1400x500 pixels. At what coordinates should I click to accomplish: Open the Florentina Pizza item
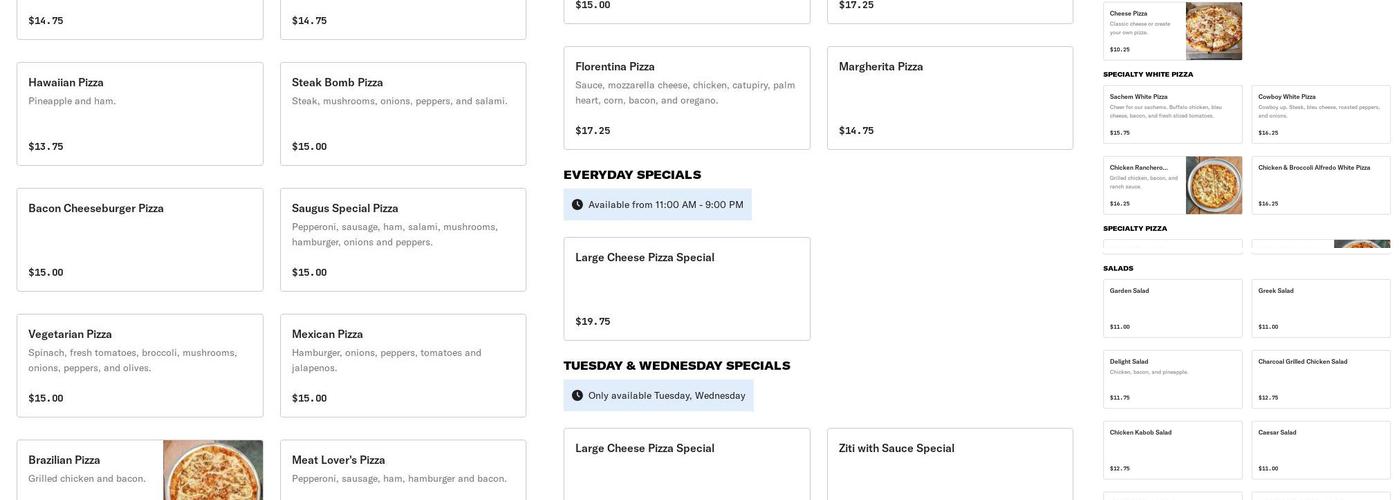click(687, 98)
